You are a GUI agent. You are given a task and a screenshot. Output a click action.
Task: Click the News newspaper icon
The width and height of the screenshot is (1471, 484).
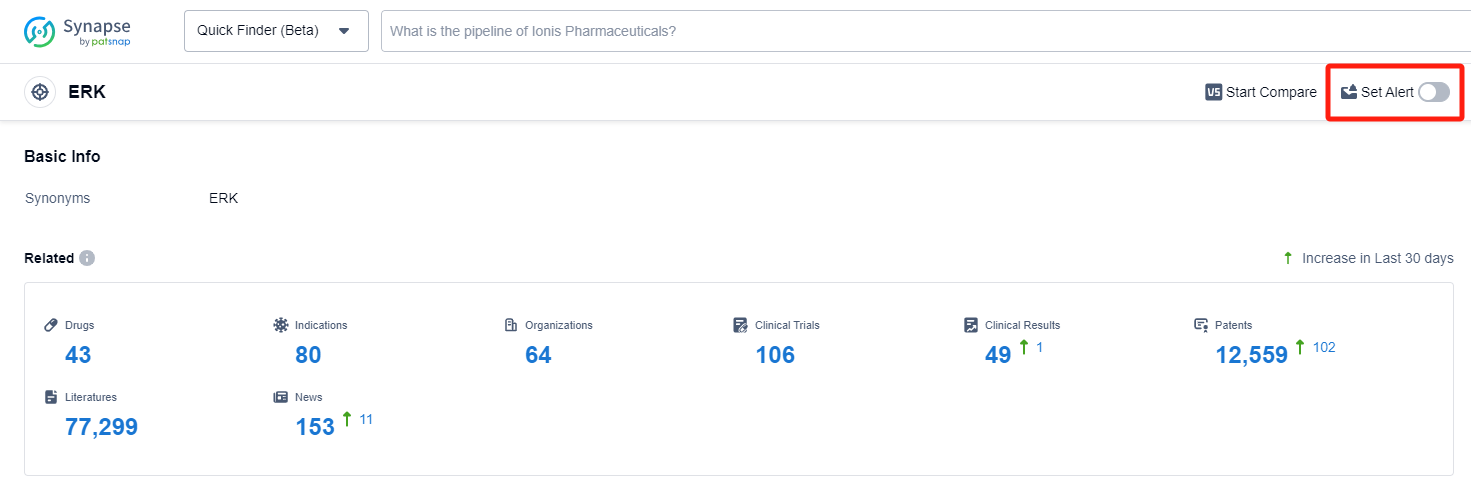(x=281, y=397)
